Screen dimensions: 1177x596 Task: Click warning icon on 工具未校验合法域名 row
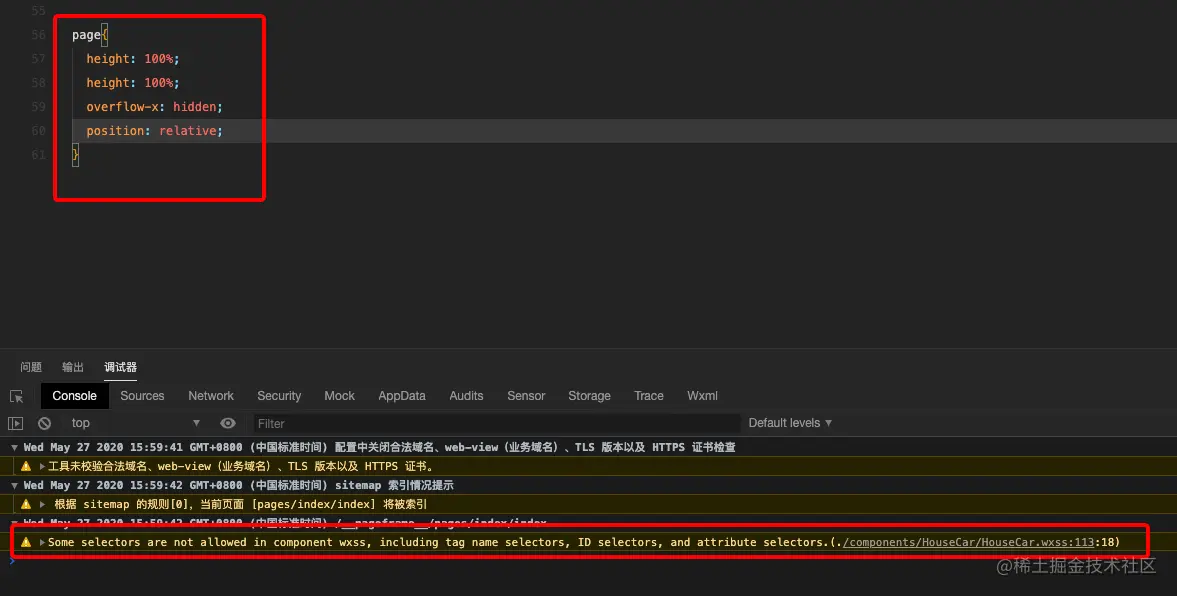coord(26,466)
